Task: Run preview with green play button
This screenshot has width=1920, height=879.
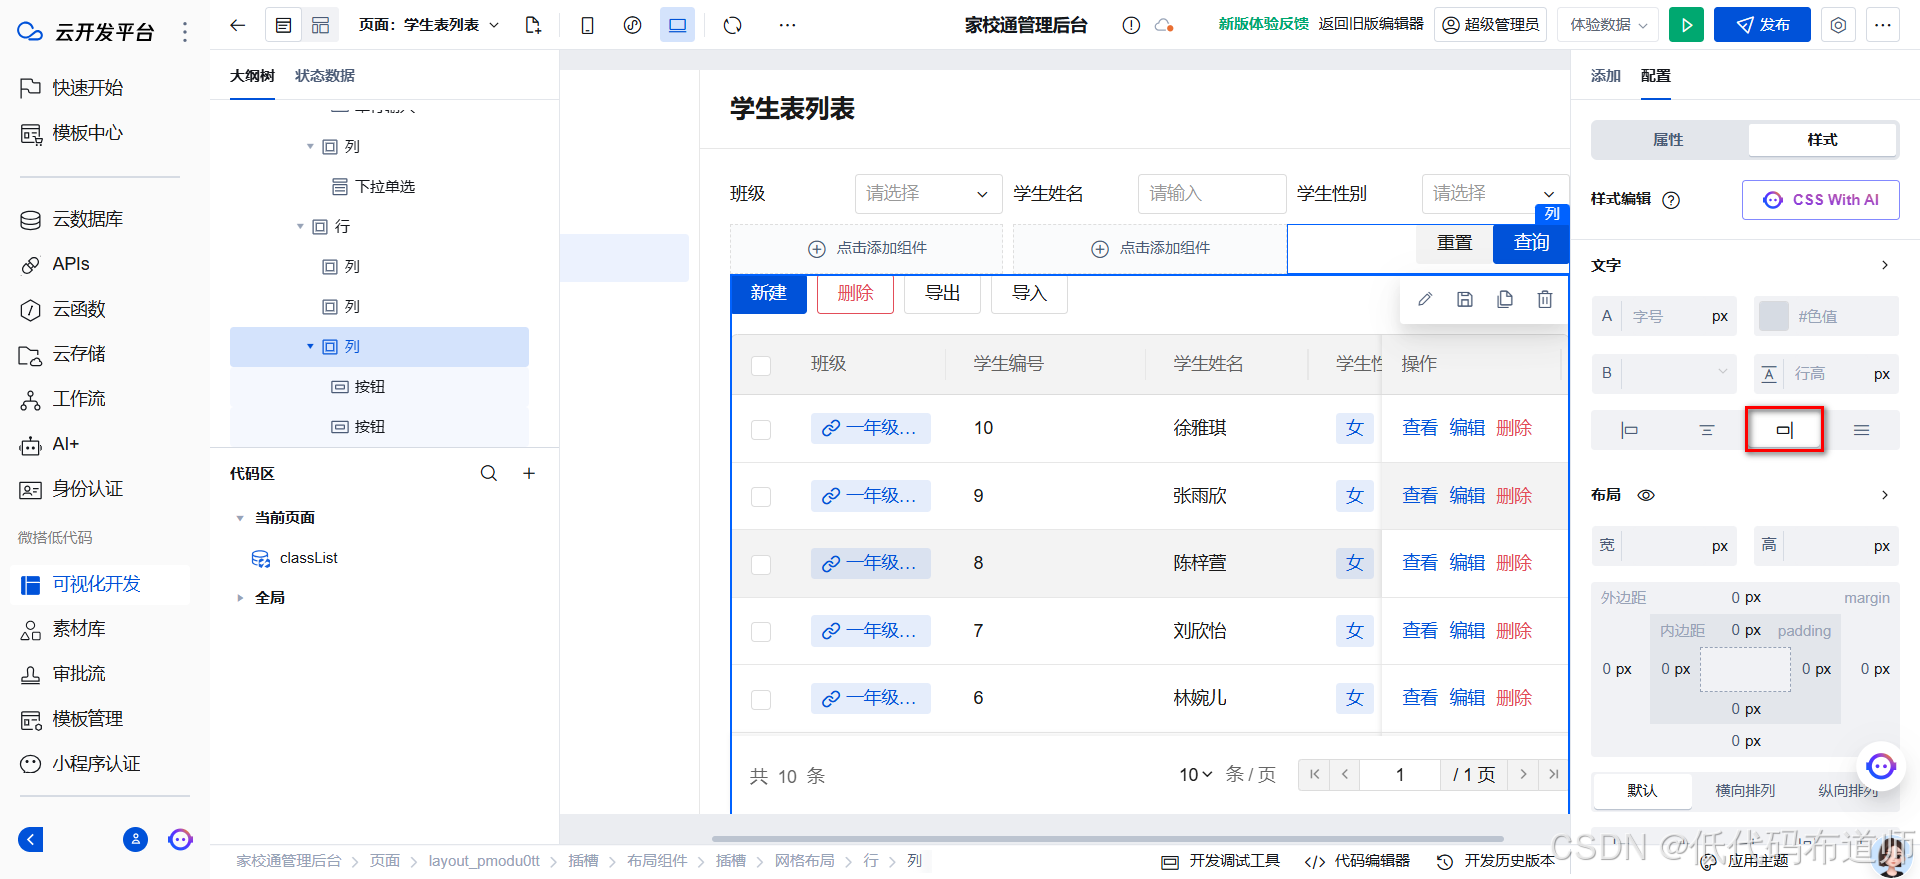Action: pyautogui.click(x=1687, y=25)
